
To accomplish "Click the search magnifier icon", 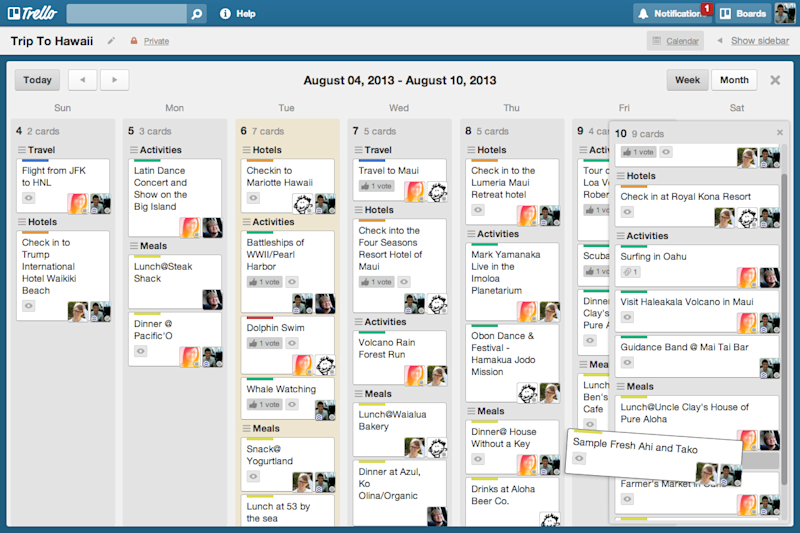I will point(196,14).
